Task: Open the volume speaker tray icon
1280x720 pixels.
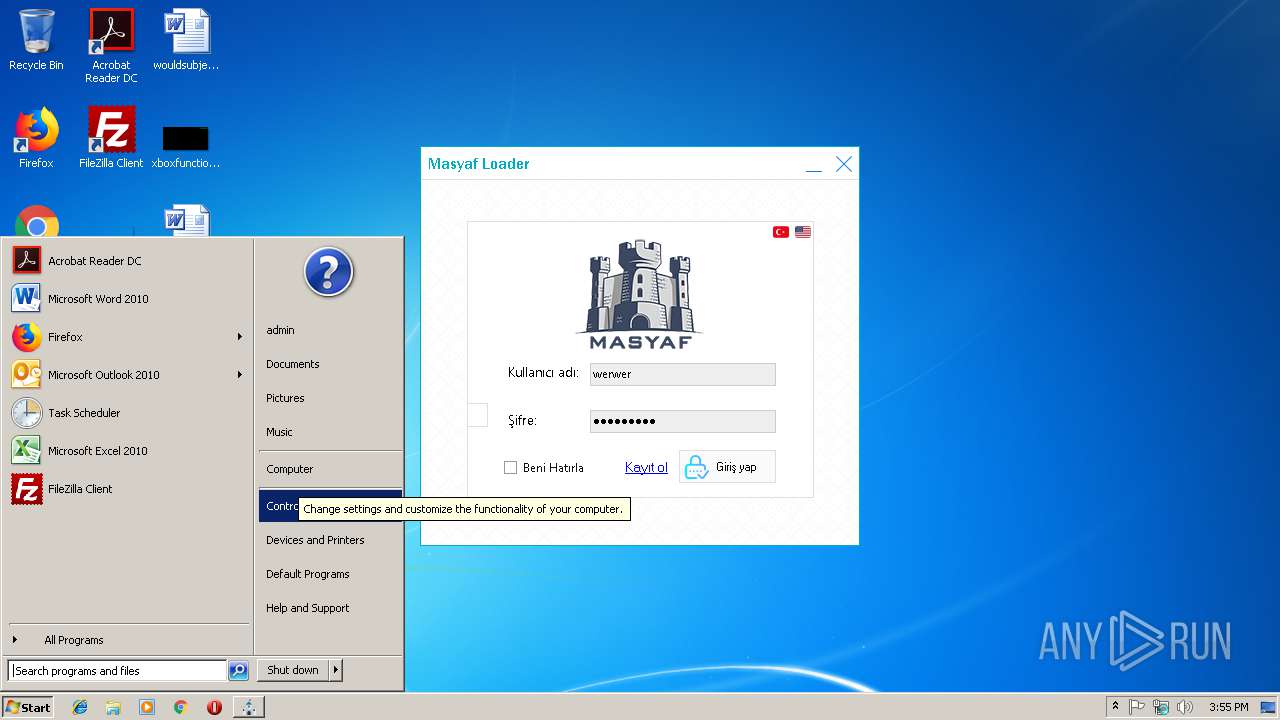Action: point(1185,707)
